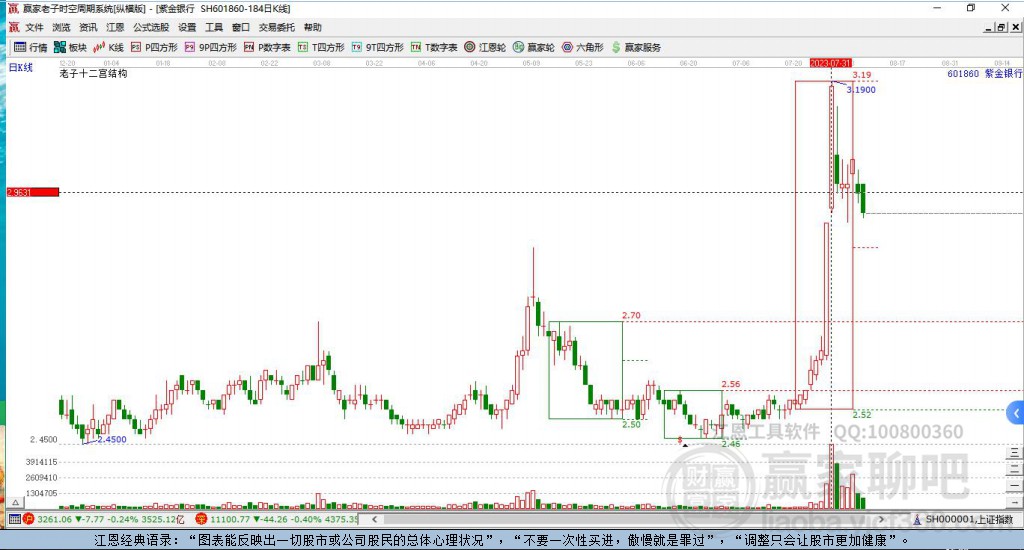The width and height of the screenshot is (1024, 550).
Task: Open the 赢家轮 wheel tool
Action: tap(534, 47)
